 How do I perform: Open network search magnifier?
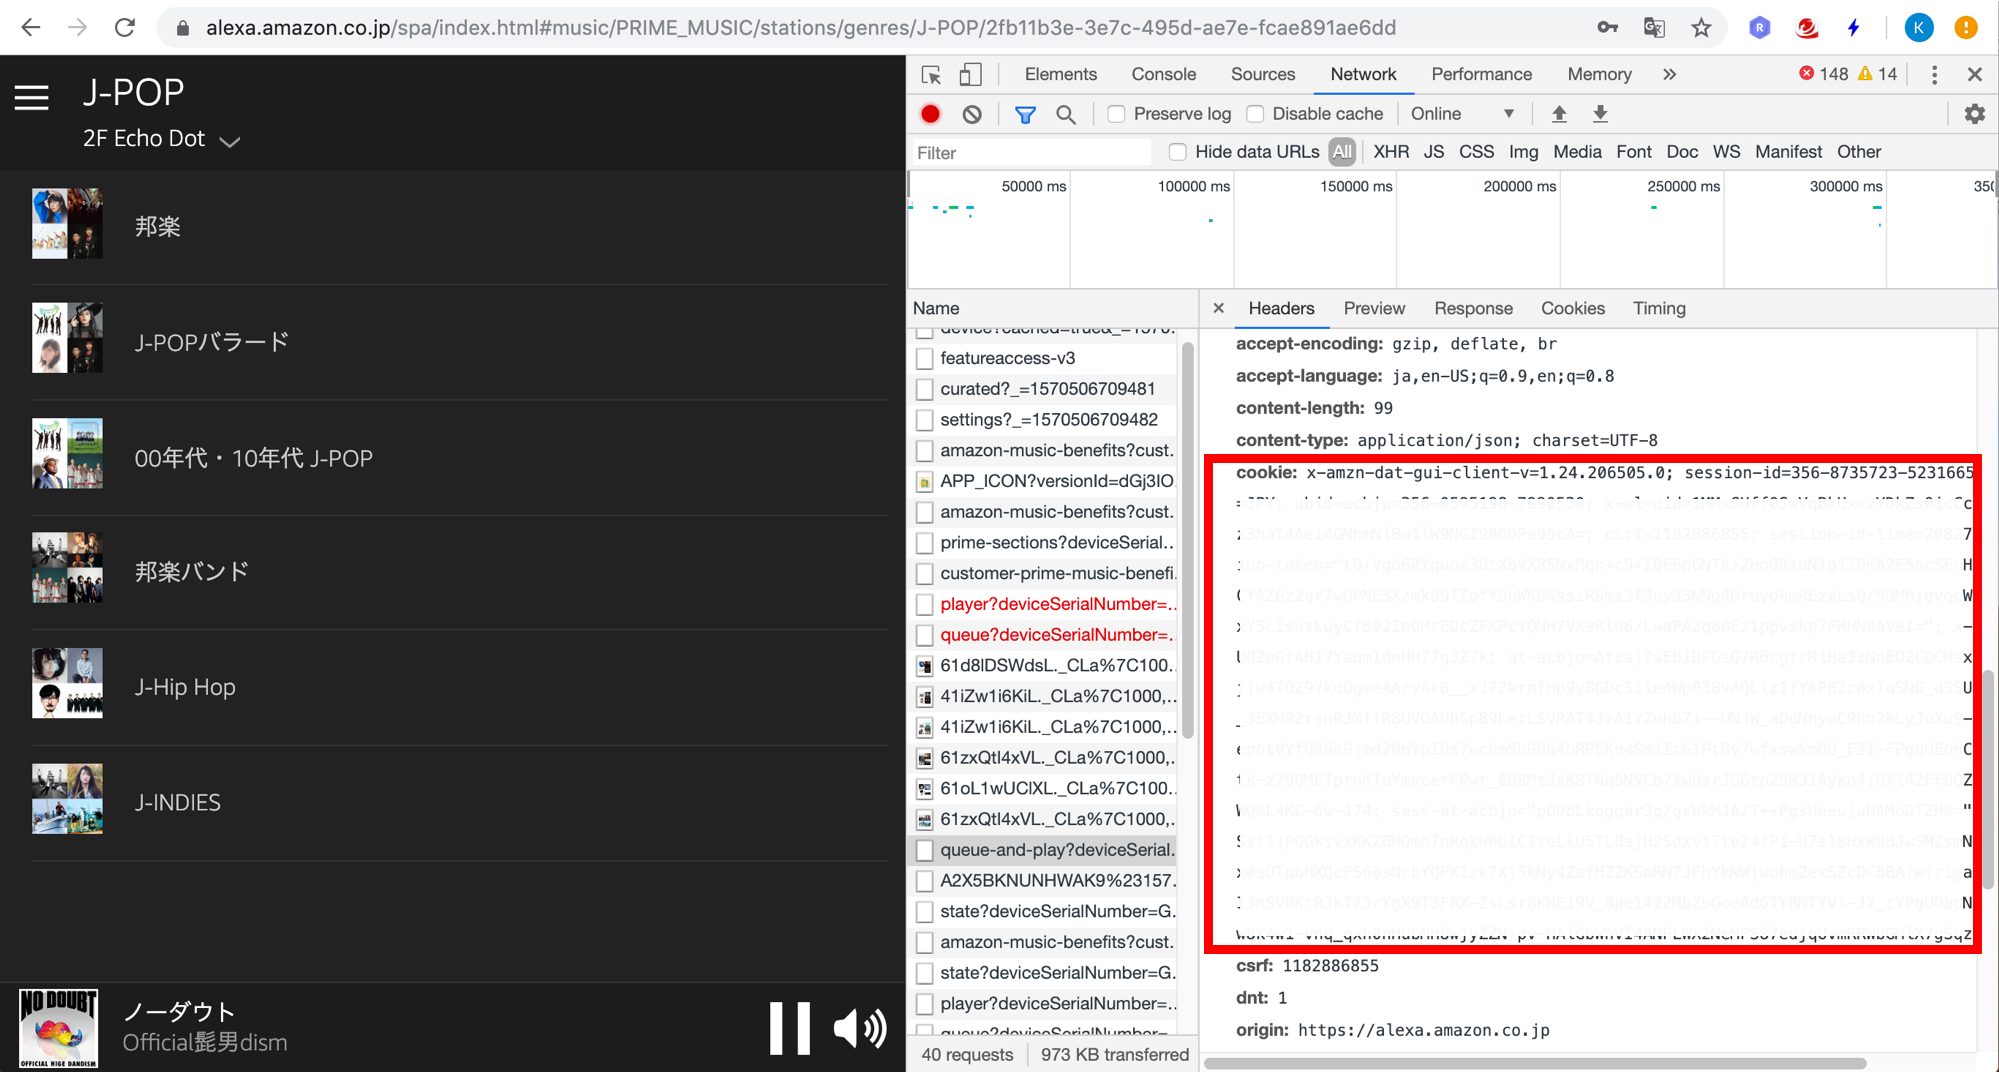click(x=1066, y=115)
